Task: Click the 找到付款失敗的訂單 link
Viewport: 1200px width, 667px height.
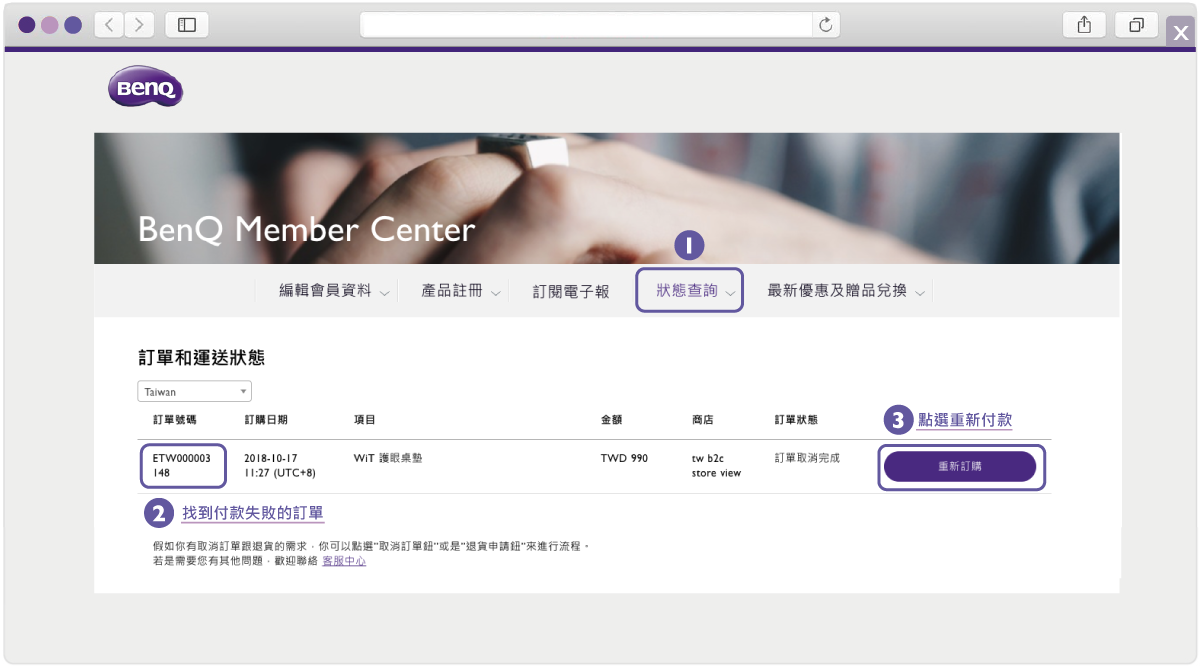Action: (x=254, y=513)
